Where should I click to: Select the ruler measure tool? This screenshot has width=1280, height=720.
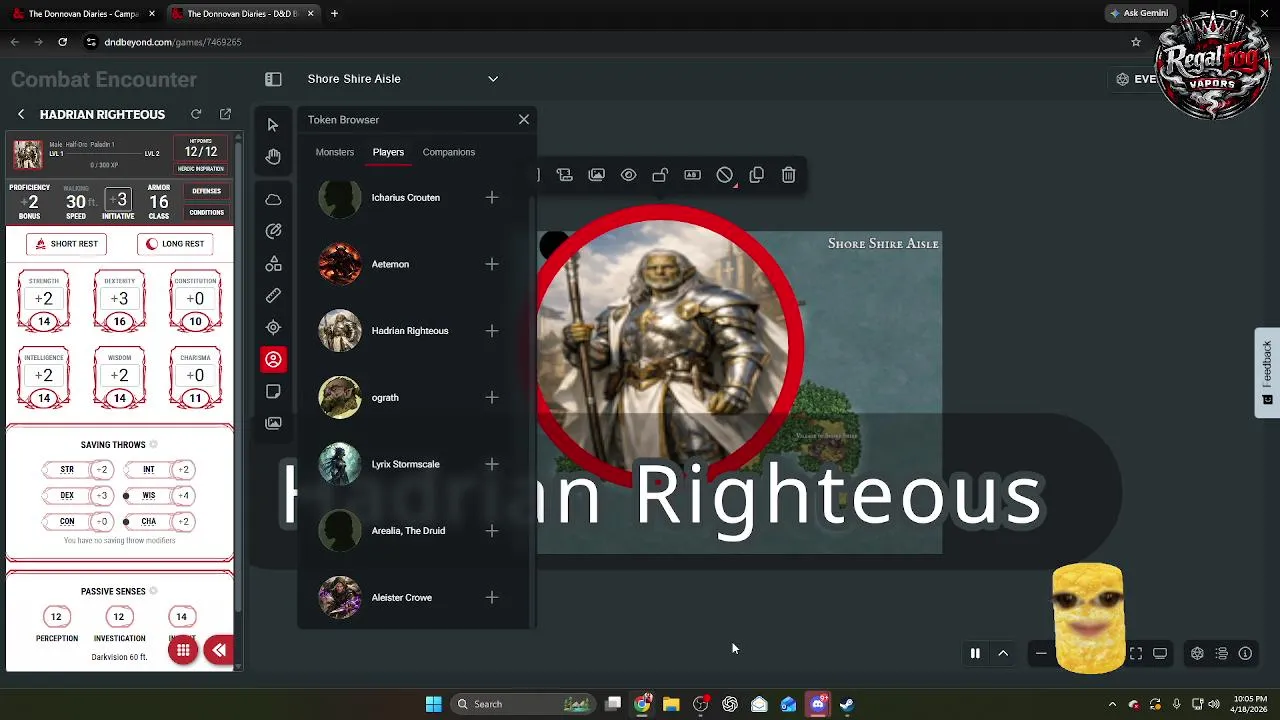[273, 295]
